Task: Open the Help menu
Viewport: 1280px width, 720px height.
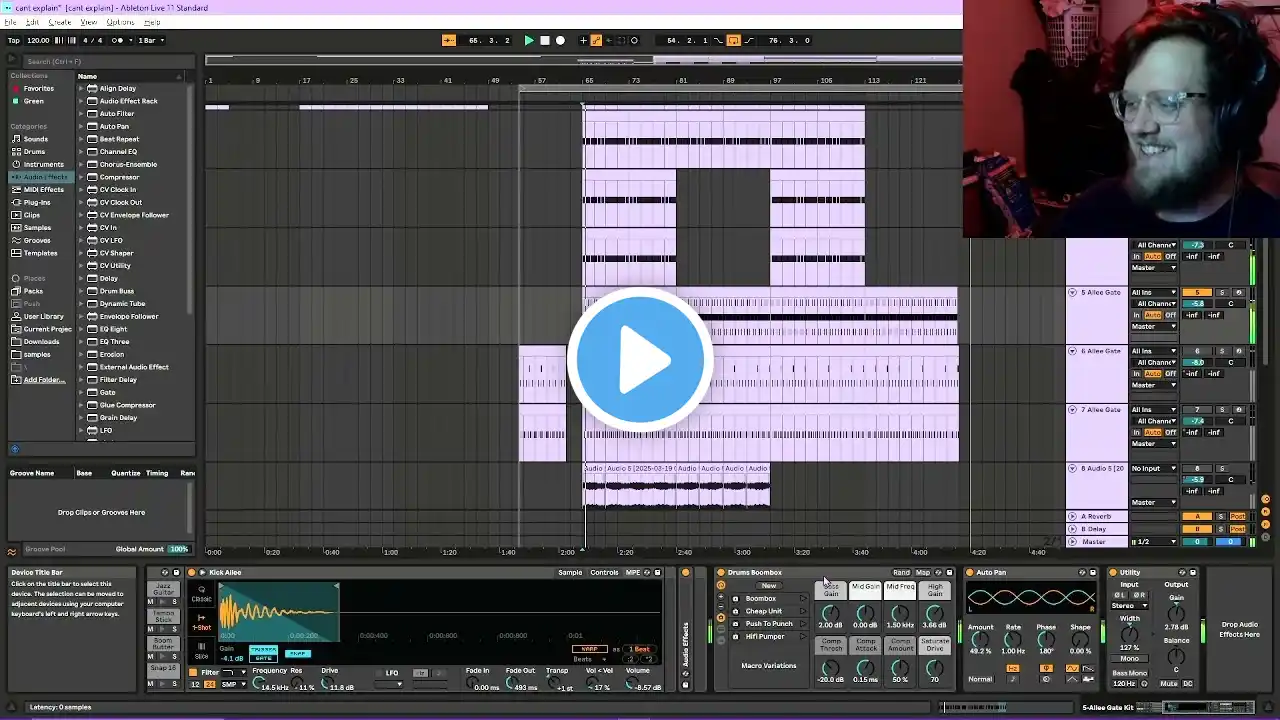Action: pyautogui.click(x=152, y=22)
